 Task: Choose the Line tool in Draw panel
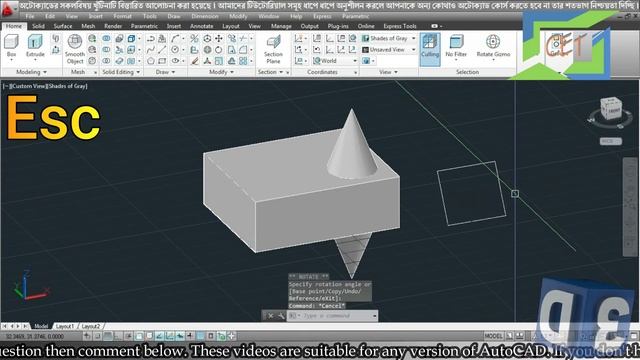click(x=162, y=50)
